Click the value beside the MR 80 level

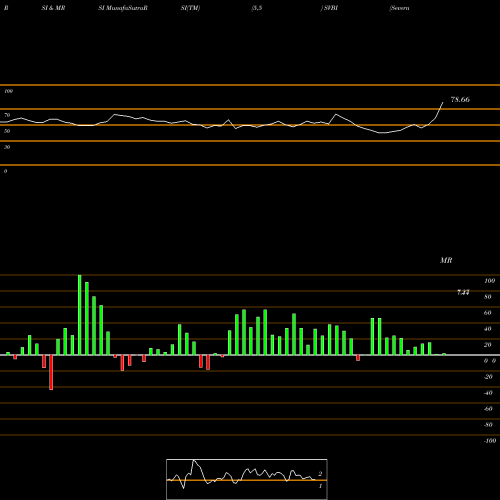click(x=463, y=292)
